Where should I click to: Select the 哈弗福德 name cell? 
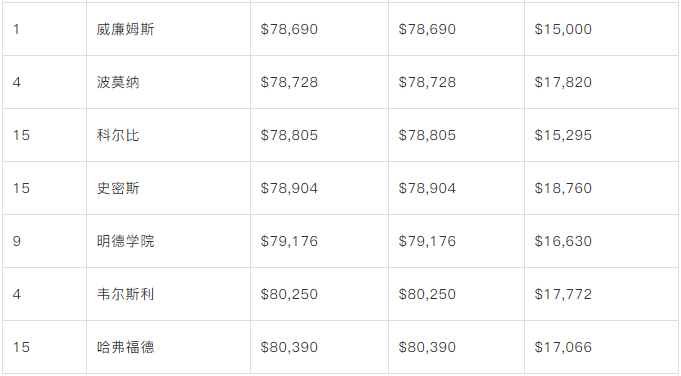coord(169,347)
